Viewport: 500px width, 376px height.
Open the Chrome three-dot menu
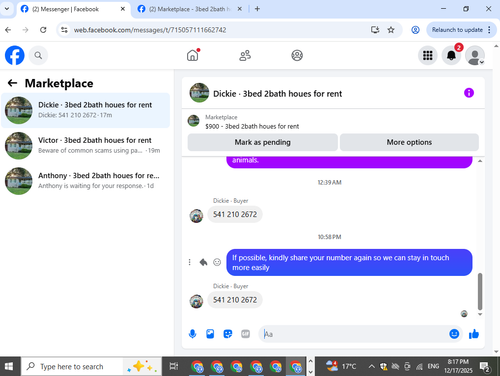coord(489,30)
